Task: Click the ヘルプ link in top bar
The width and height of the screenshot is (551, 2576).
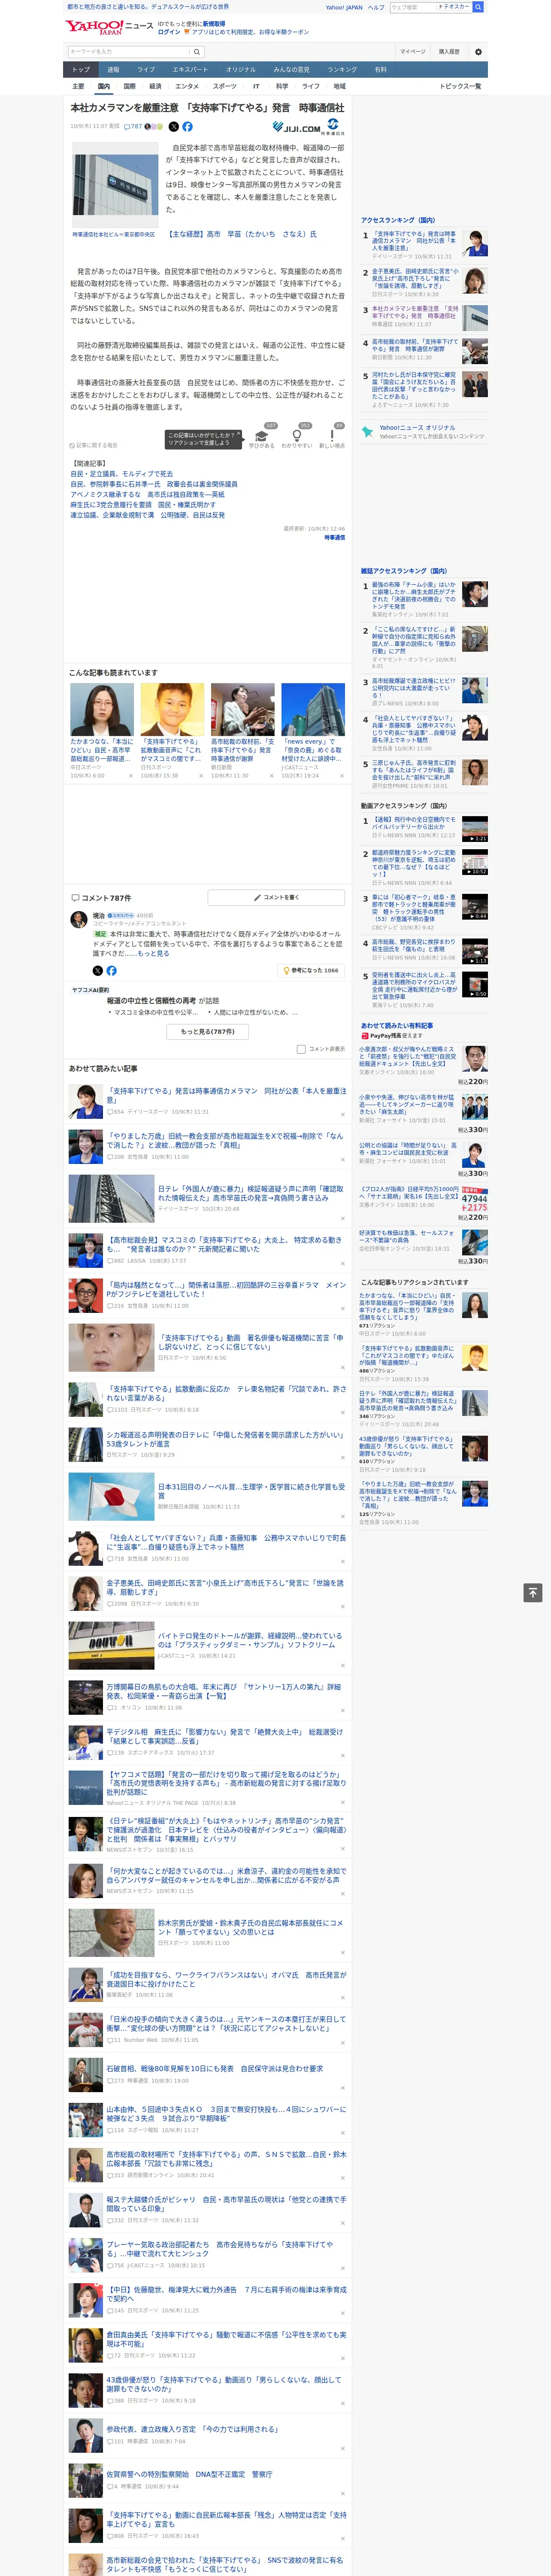Action: (376, 7)
